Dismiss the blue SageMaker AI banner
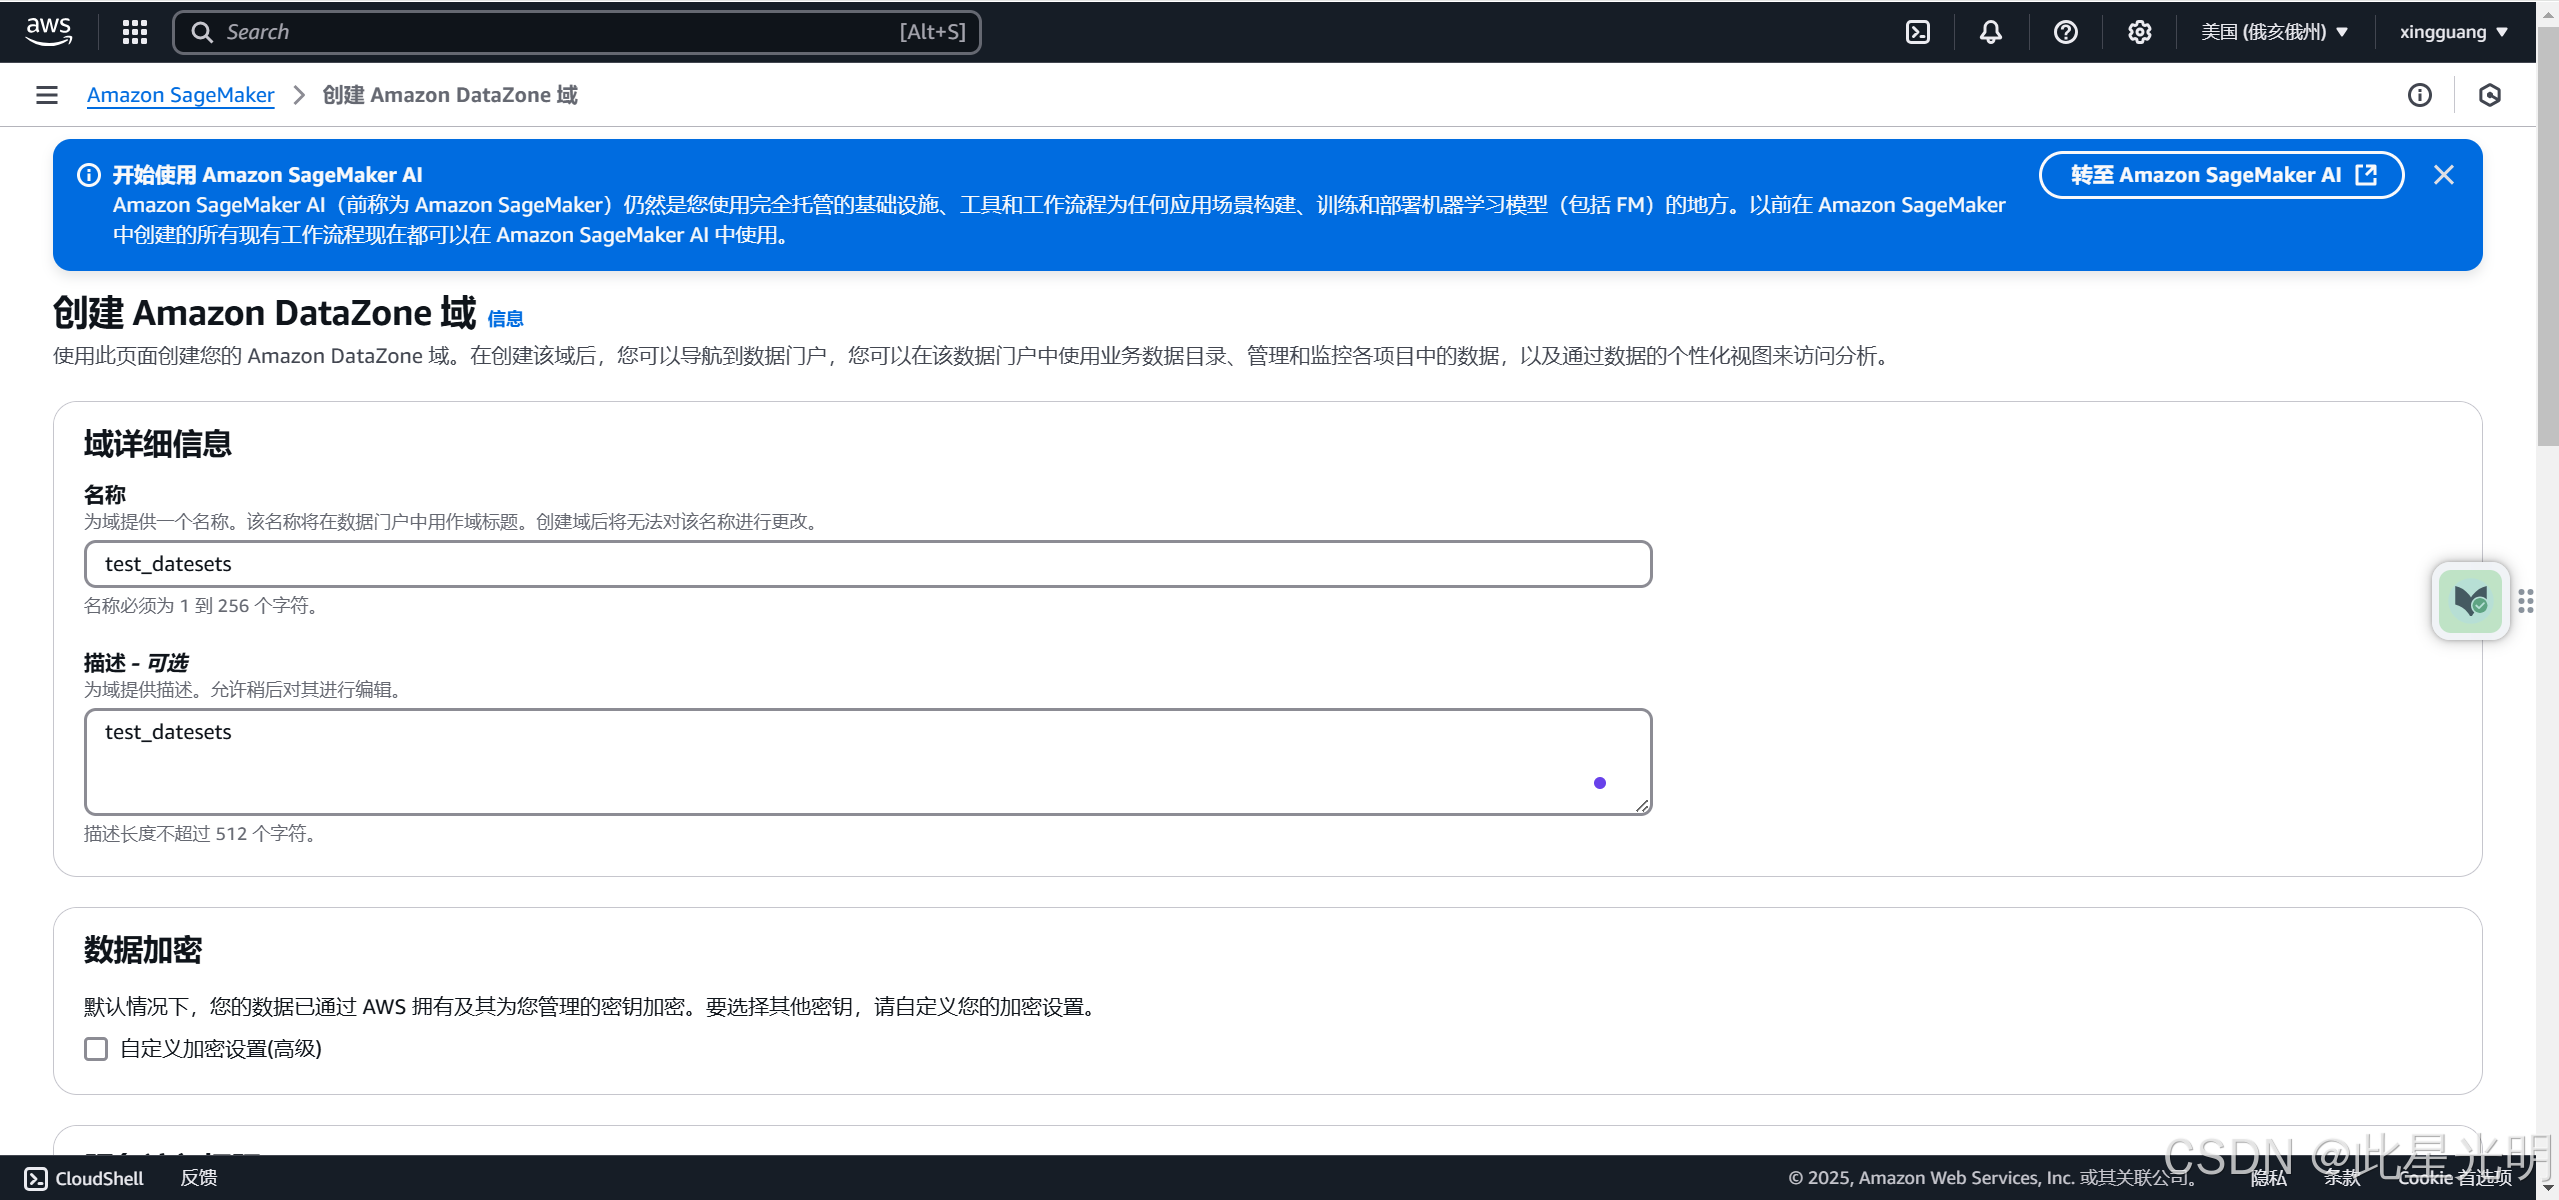The height and width of the screenshot is (1200, 2559). (2443, 175)
